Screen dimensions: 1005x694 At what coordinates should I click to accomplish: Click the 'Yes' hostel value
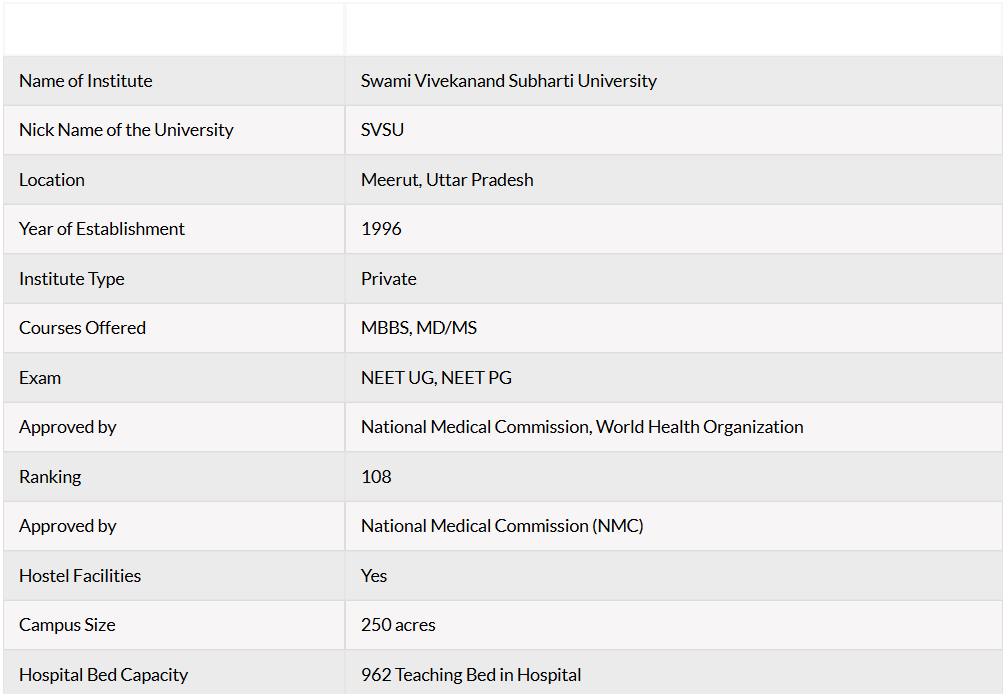tap(374, 575)
